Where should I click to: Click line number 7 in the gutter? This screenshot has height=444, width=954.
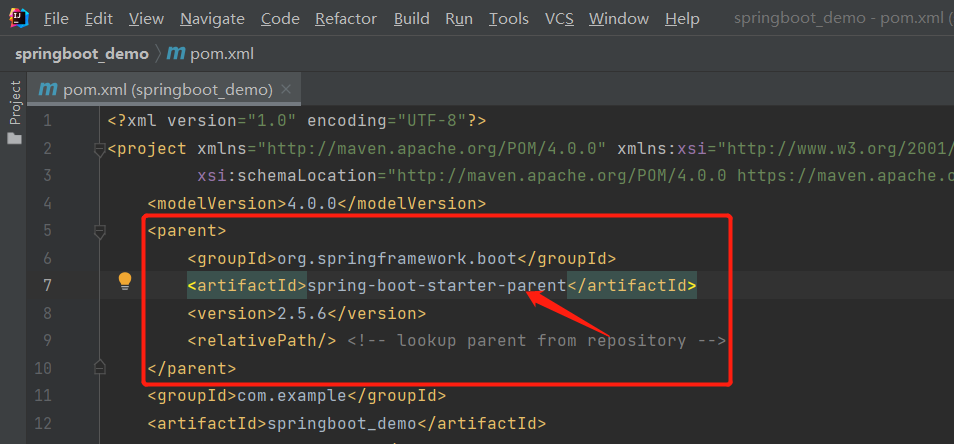pyautogui.click(x=47, y=286)
